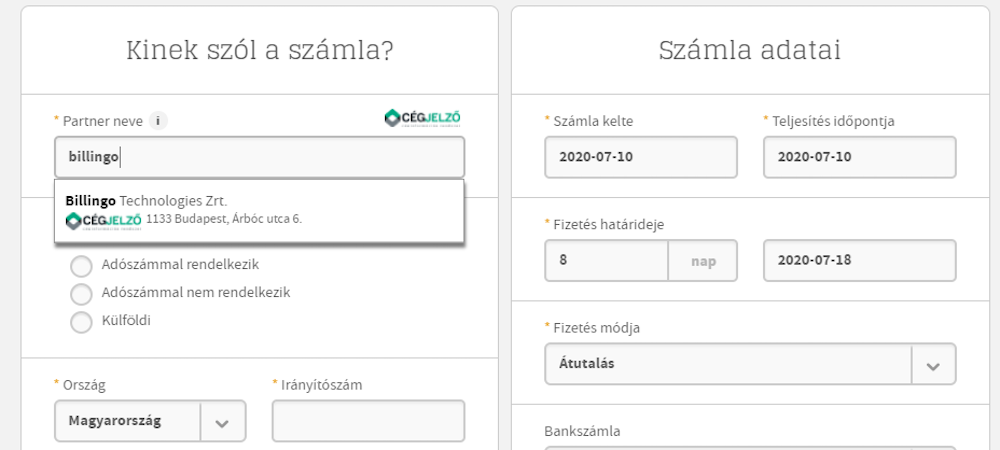
Task: Focus the Partner neve text field
Action: pos(260,157)
